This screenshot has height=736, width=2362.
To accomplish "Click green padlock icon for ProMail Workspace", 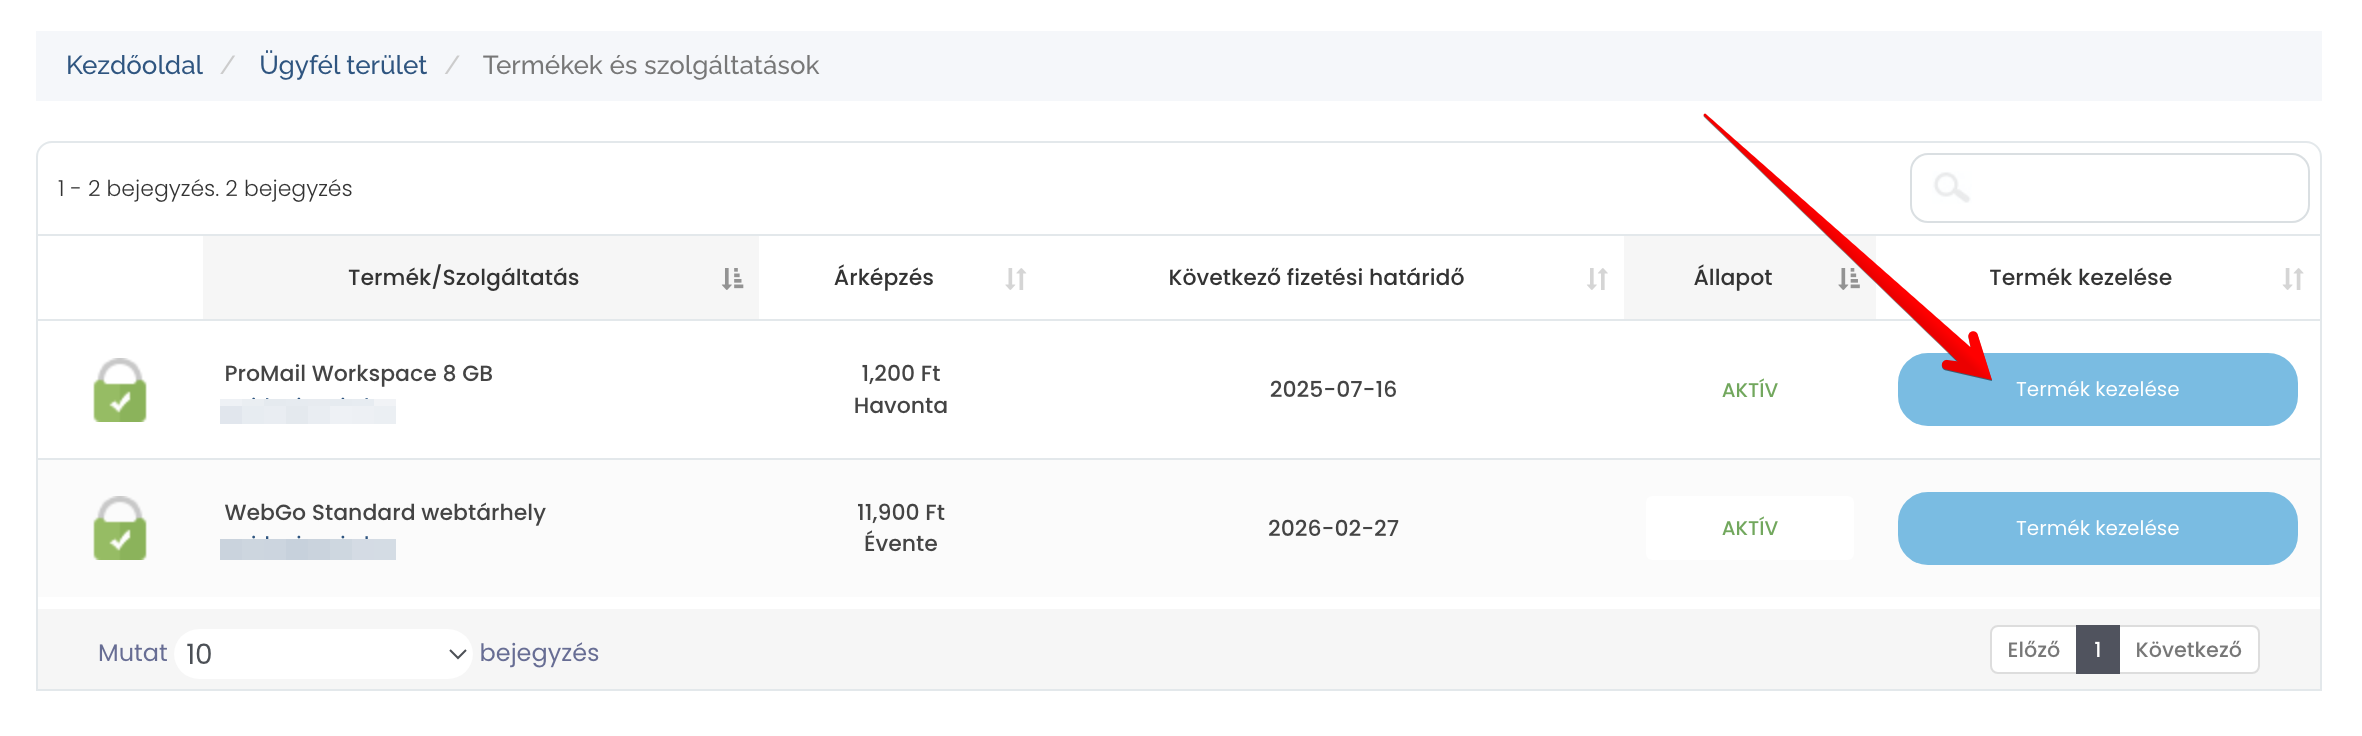I will point(120,390).
